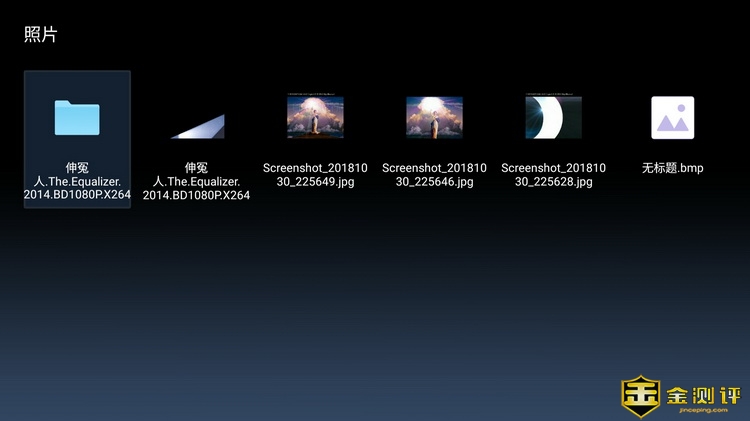Screen dimensions: 750x421
Task: Click the 30_225628.jpg second line of the filename
Action: [553, 182]
